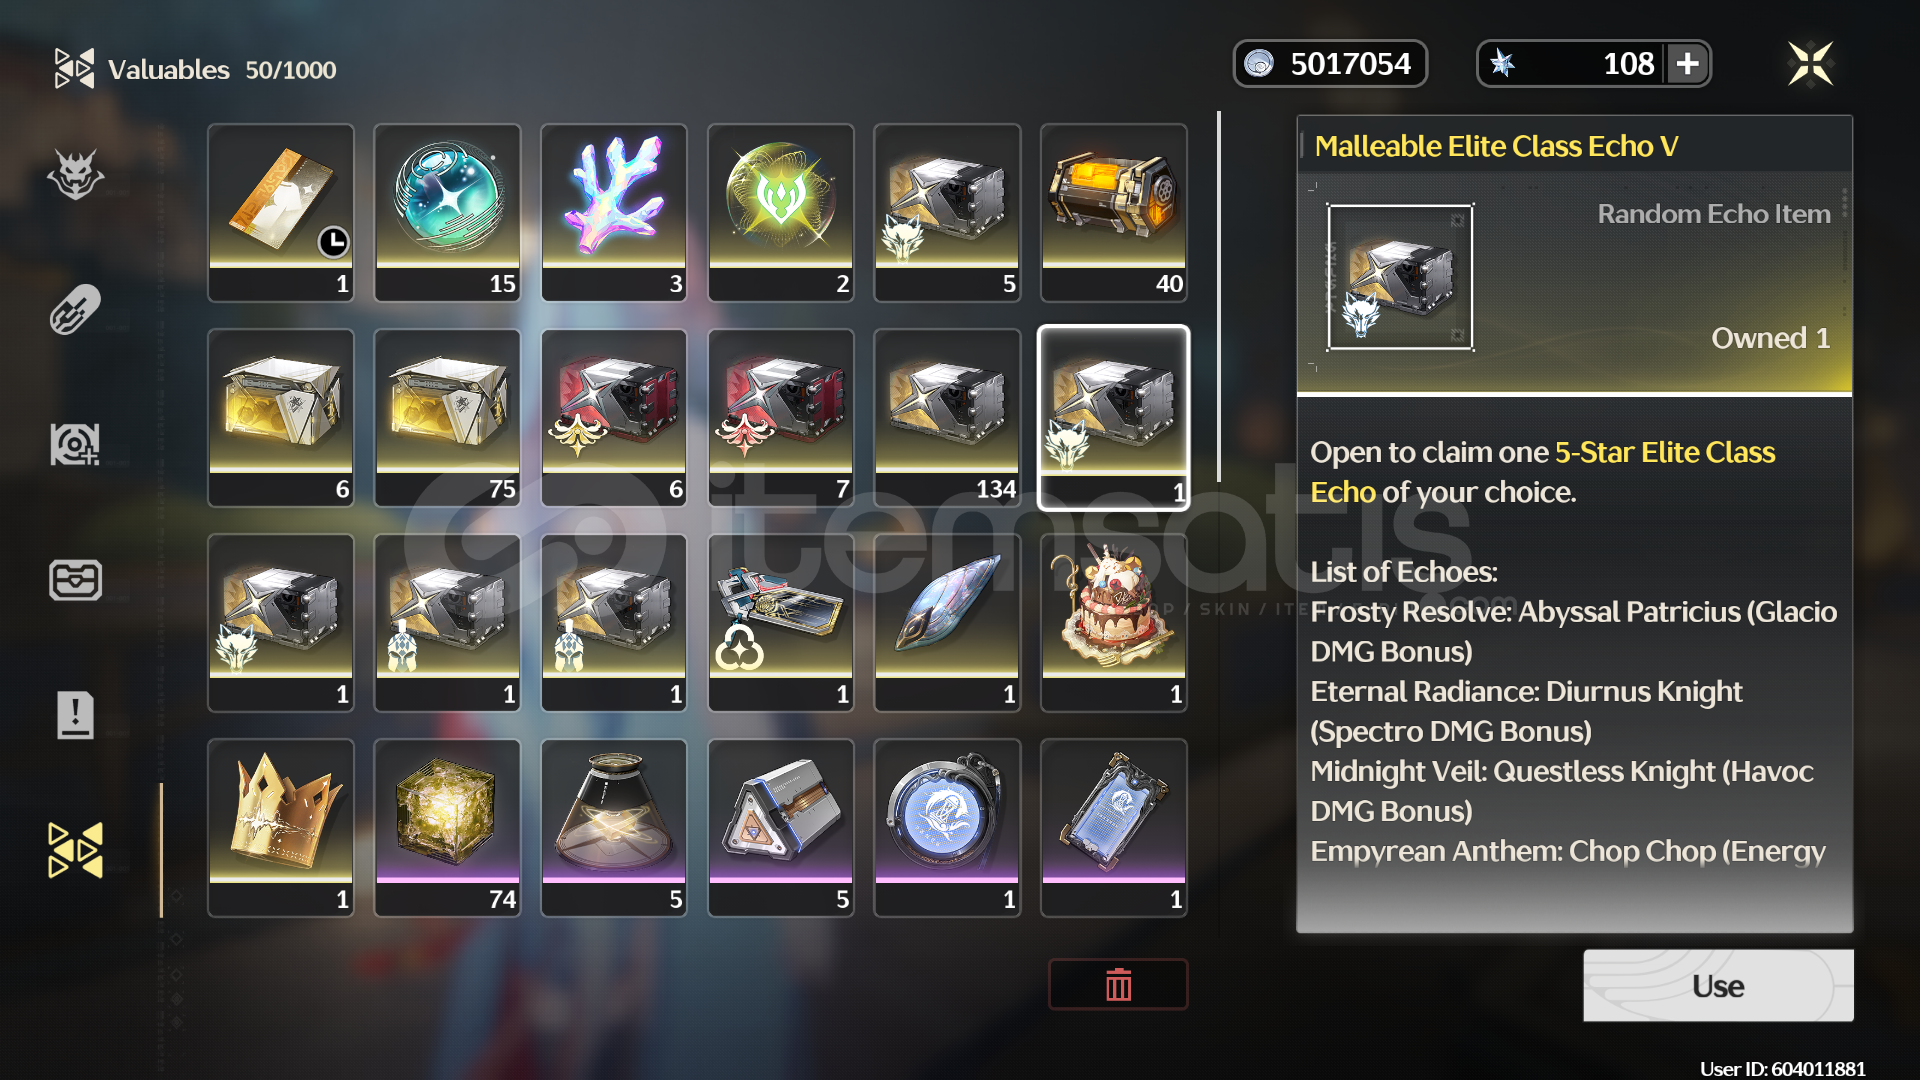Open the chest development materials category

click(75, 580)
